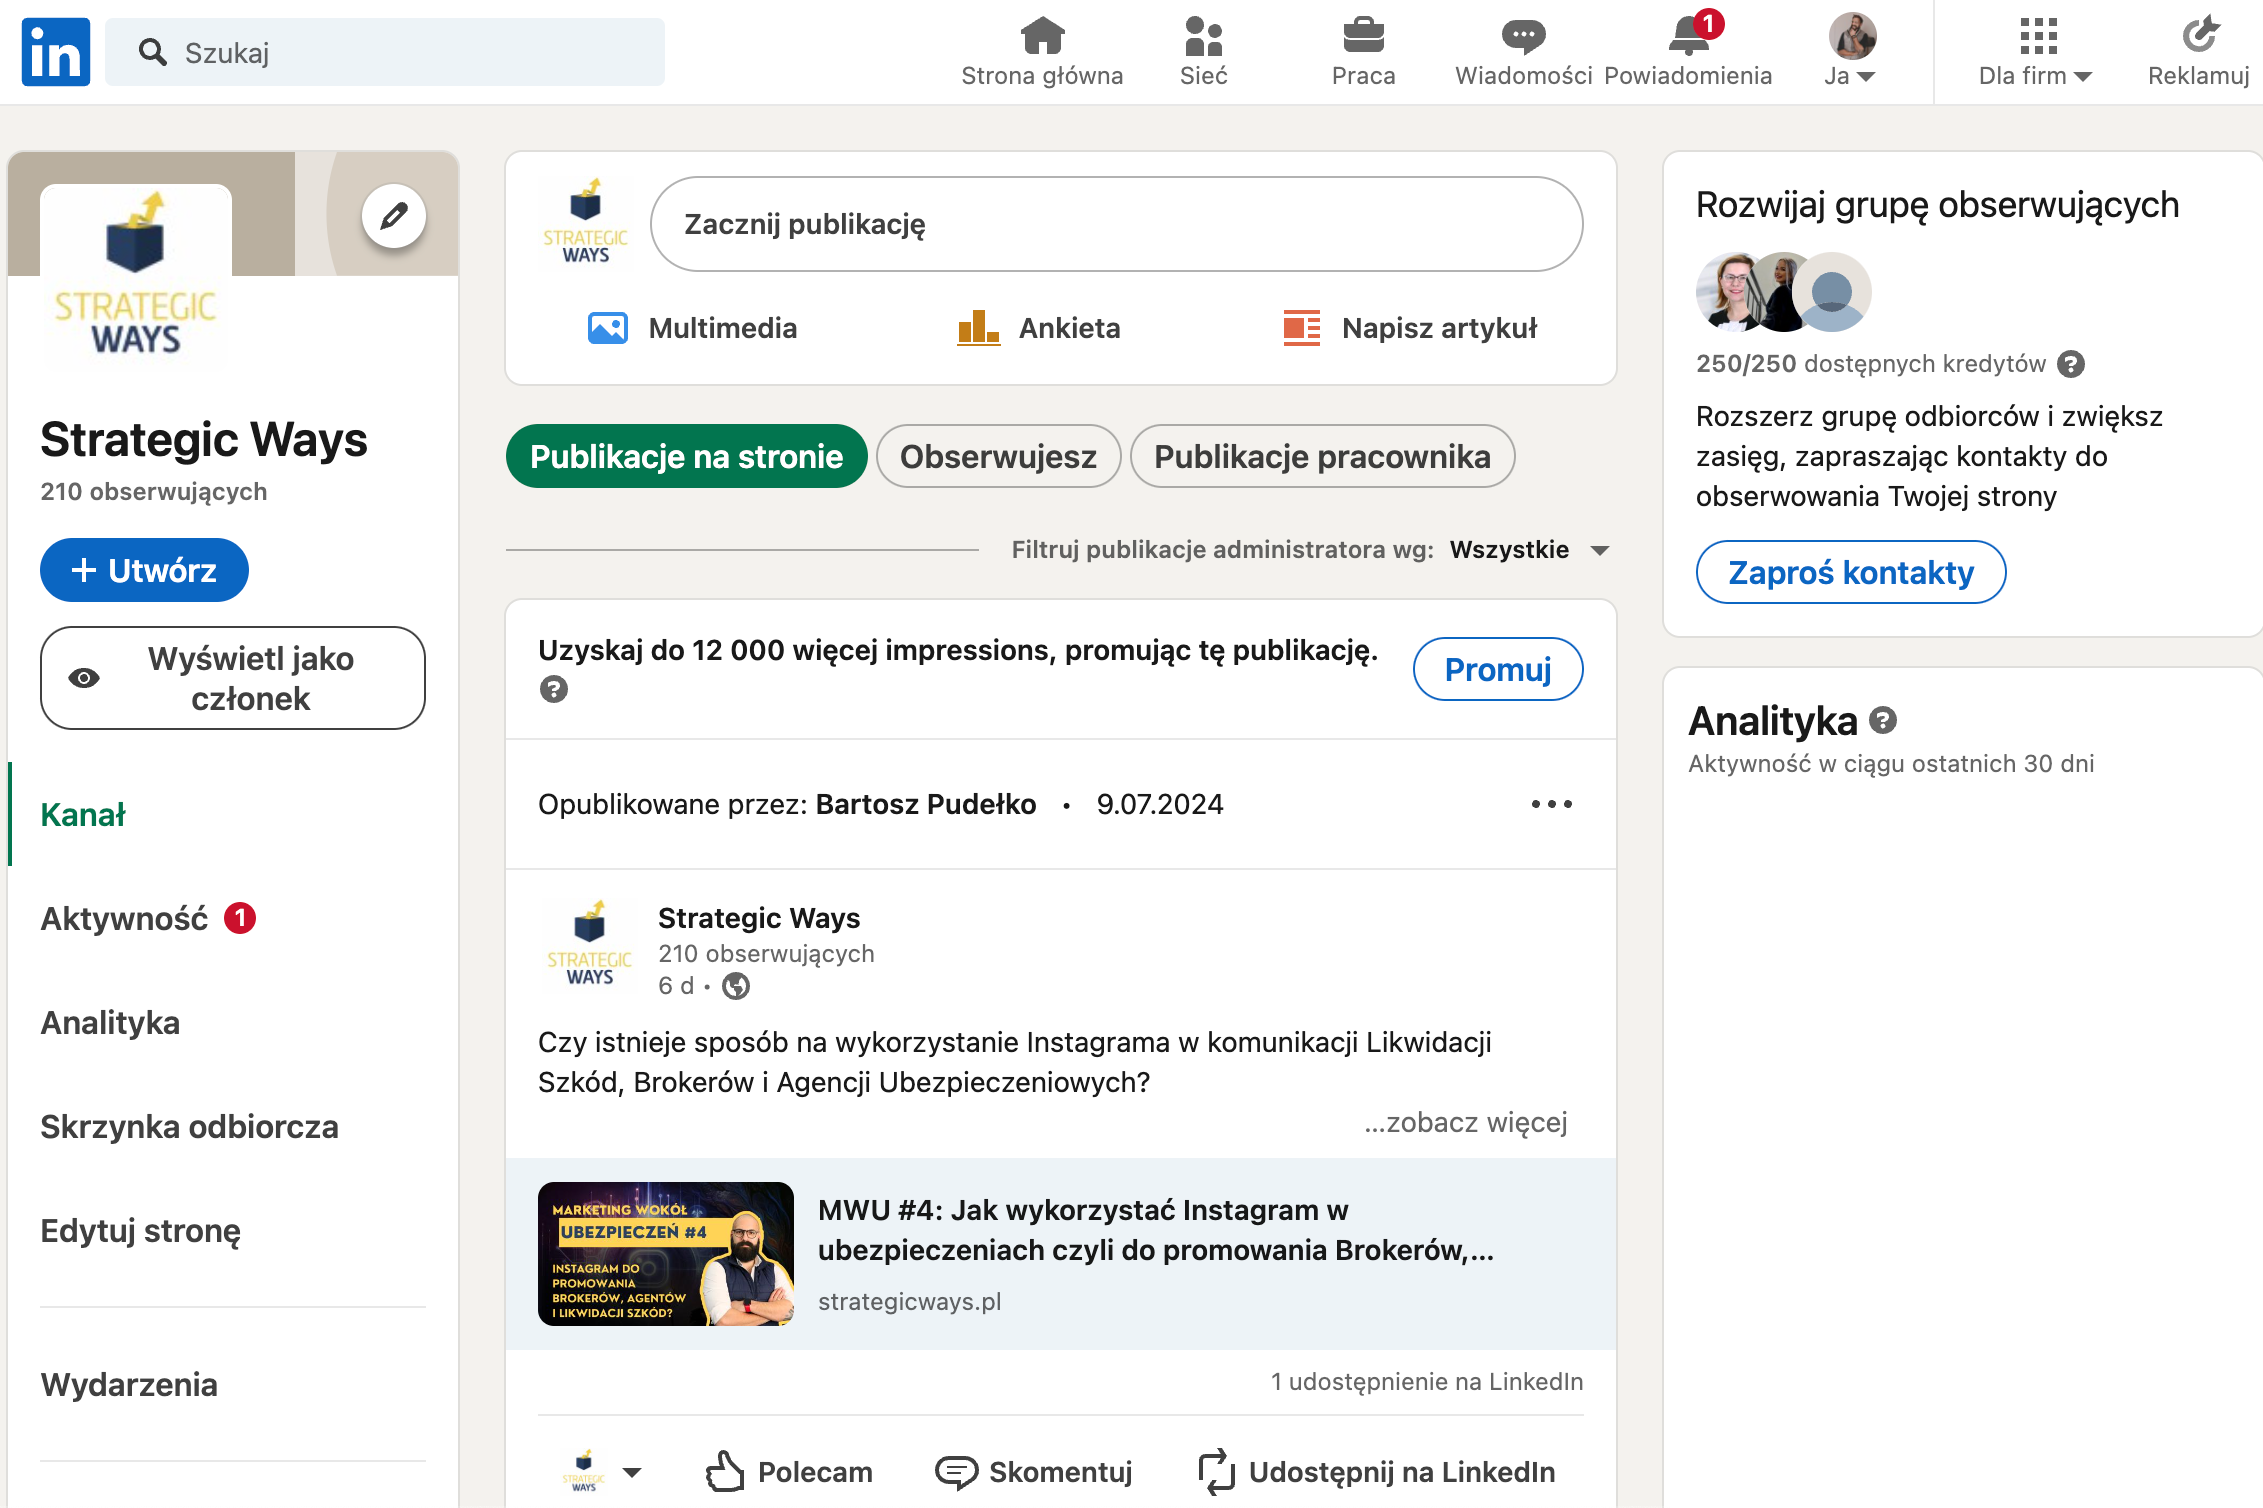Click the Zacznij publikację field
Screen dimensions: 2263x1508
click(x=1116, y=224)
